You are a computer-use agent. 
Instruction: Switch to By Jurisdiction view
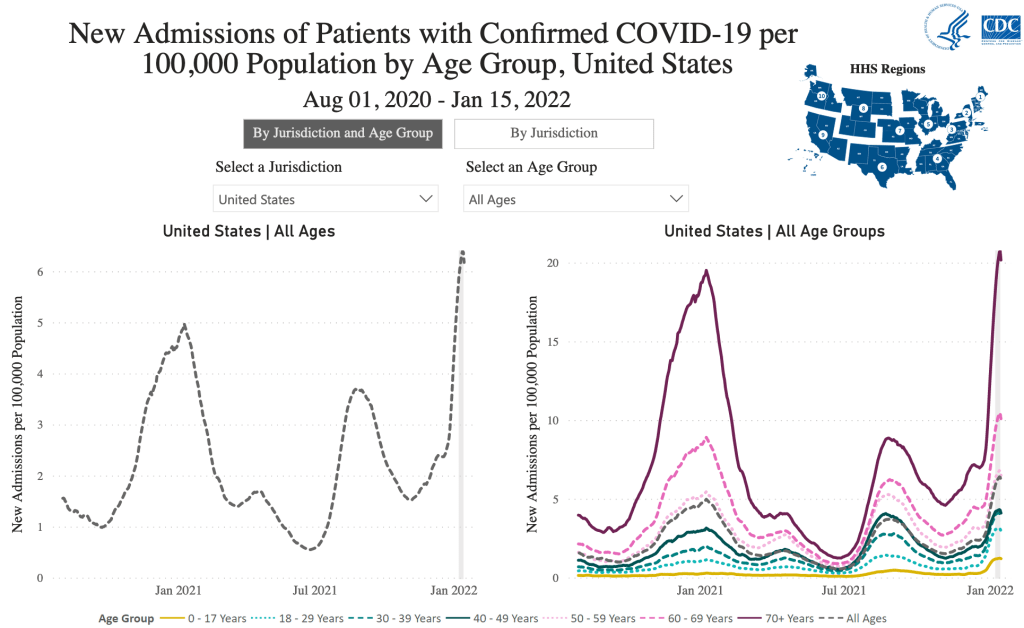(x=554, y=133)
